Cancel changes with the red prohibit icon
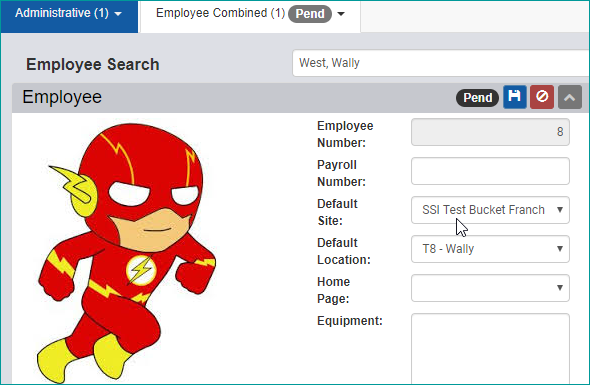The width and height of the screenshot is (590, 385). coord(542,97)
